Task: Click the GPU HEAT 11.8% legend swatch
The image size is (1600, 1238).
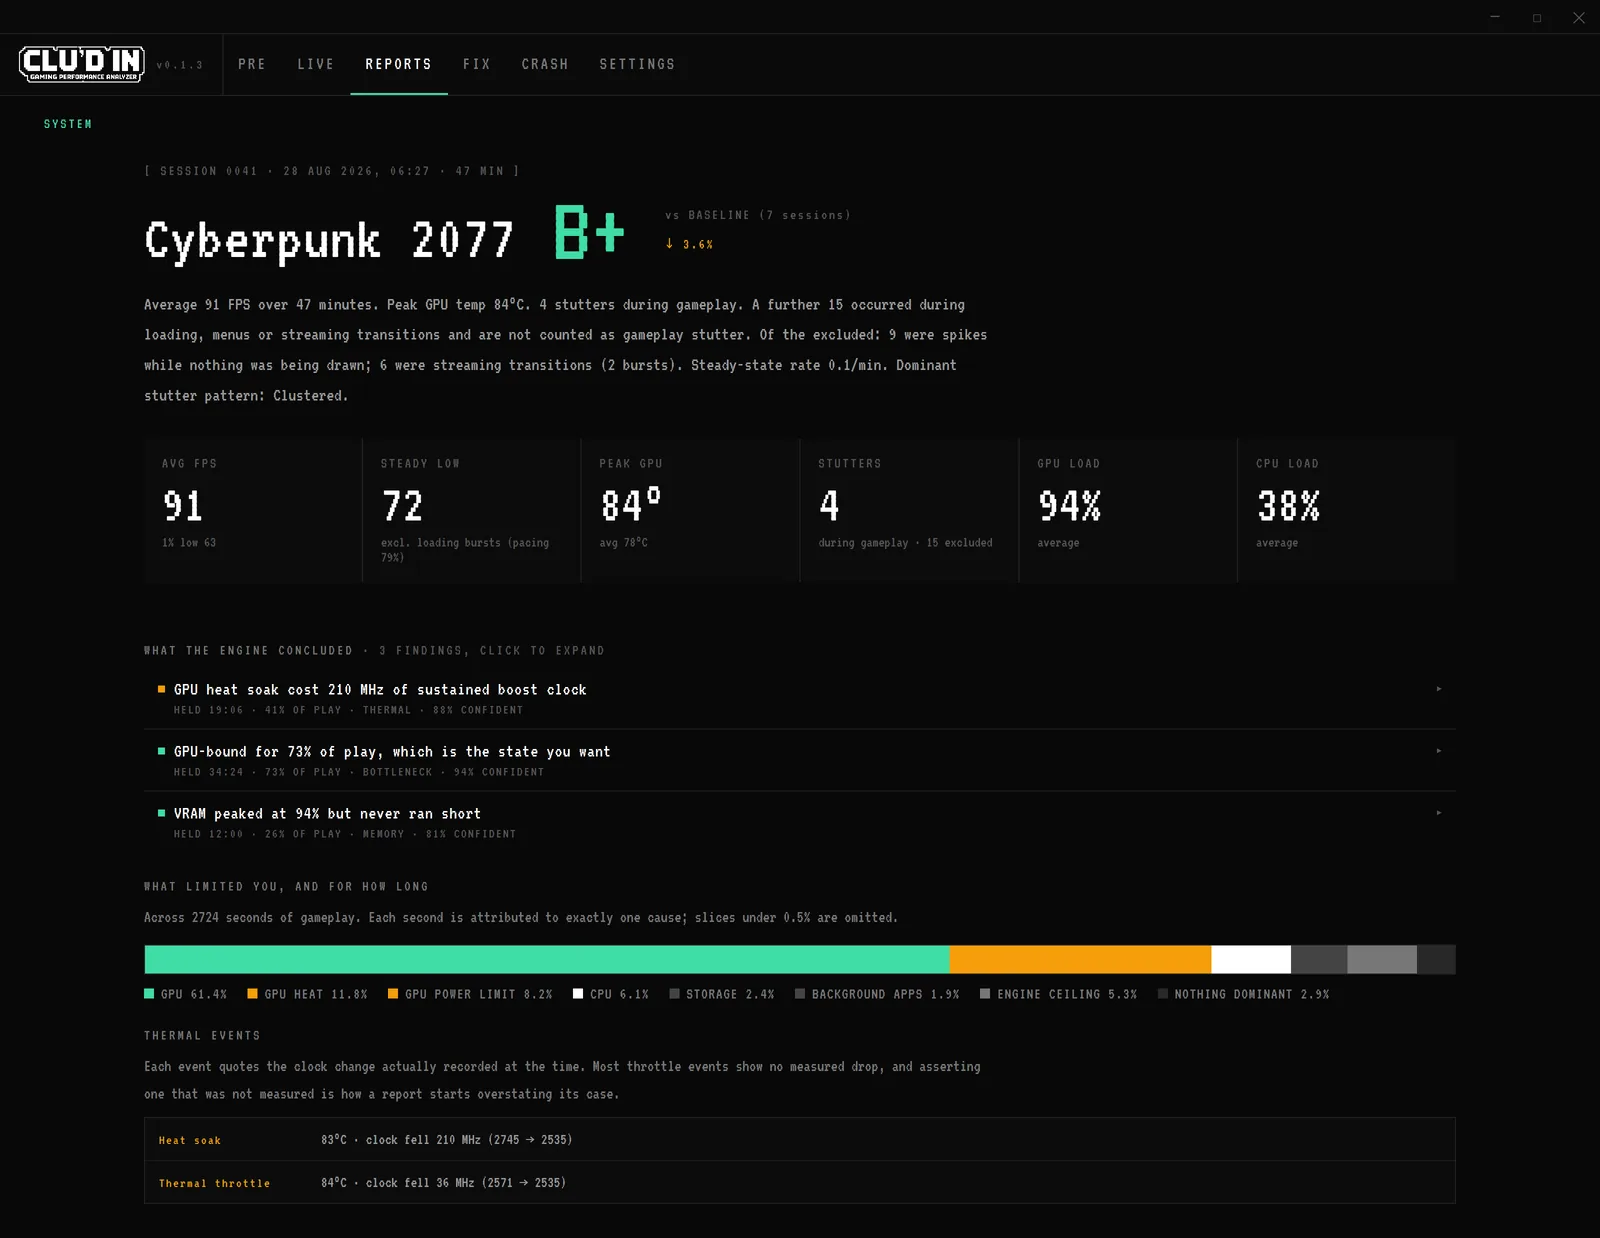Action: pyautogui.click(x=253, y=994)
